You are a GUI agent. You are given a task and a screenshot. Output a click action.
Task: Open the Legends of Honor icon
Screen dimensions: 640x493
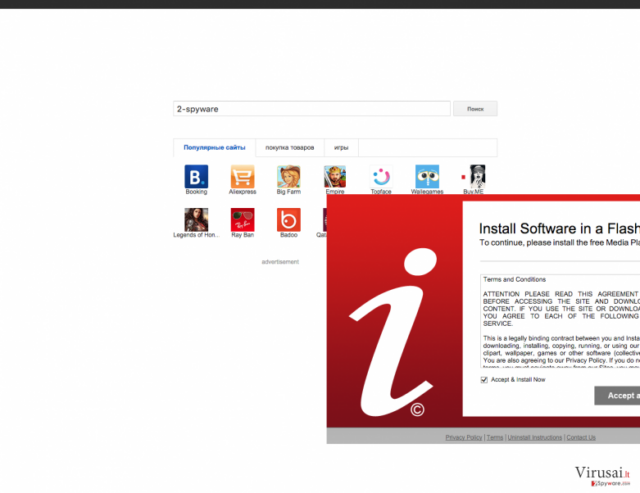(196, 220)
